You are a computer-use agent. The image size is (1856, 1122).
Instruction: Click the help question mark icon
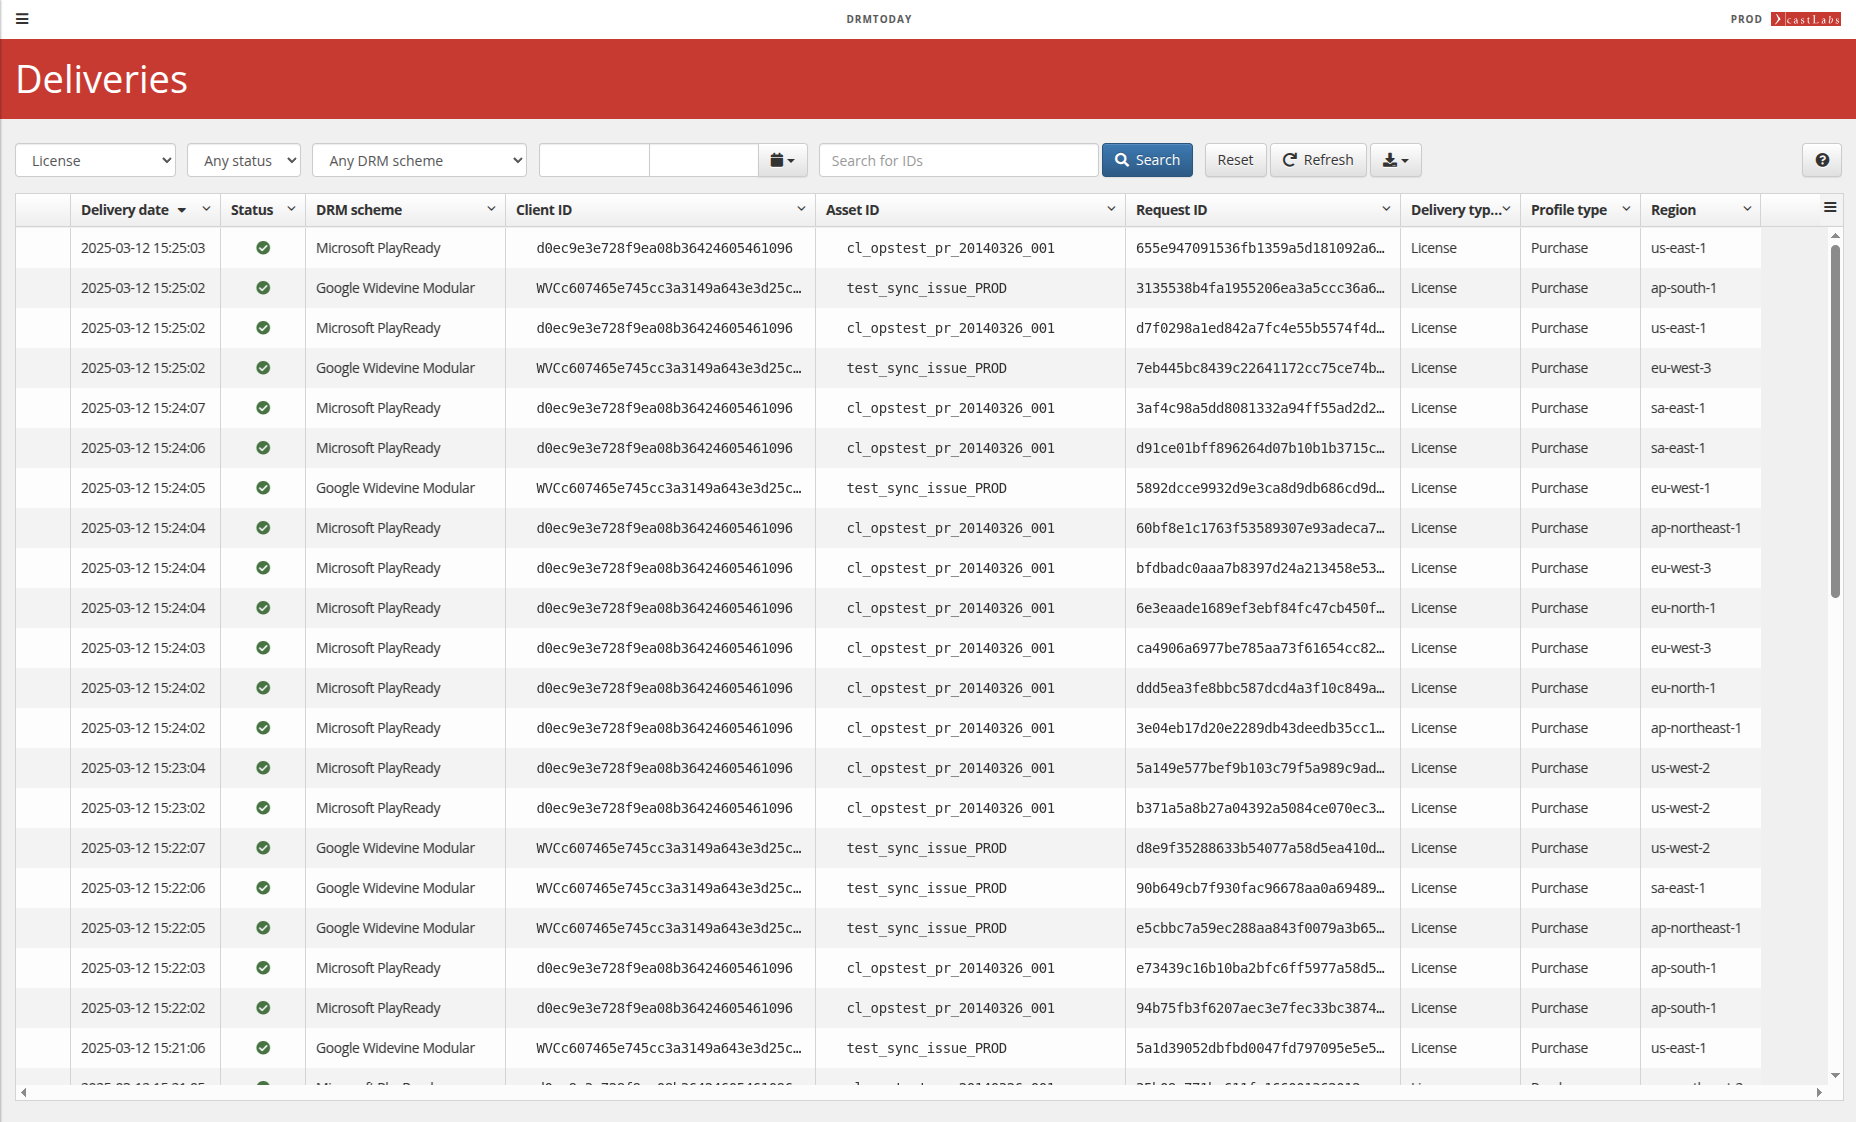point(1822,160)
